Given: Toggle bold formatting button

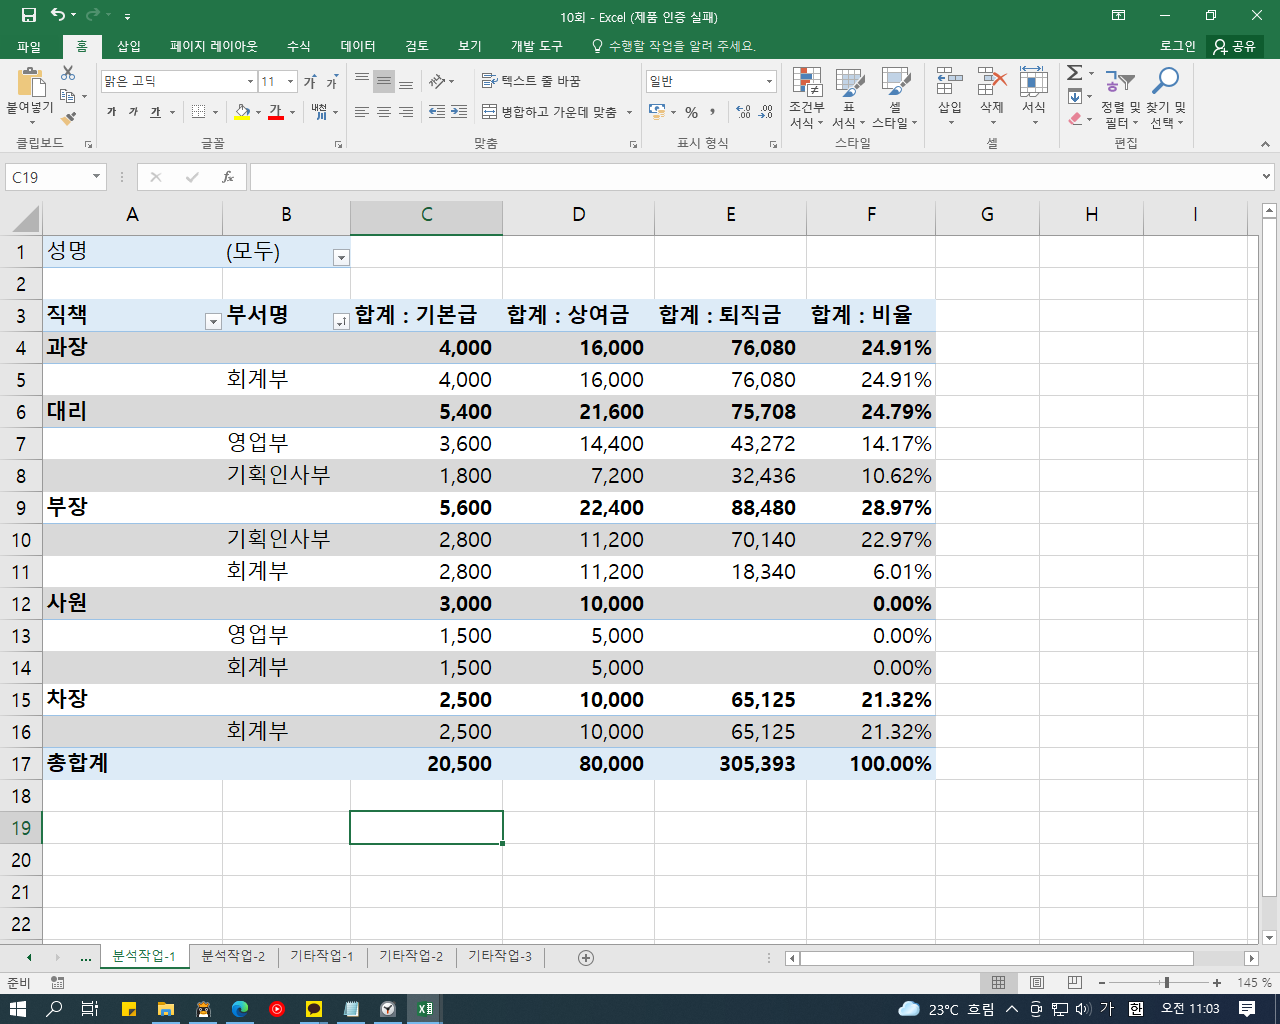Looking at the screenshot, I should [x=111, y=112].
